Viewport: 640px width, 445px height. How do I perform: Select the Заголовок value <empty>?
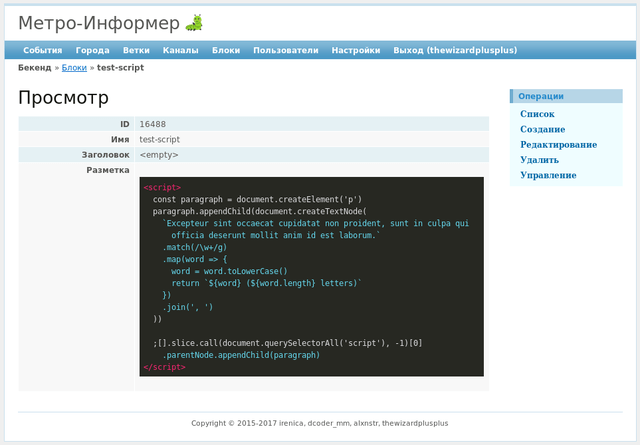pos(159,155)
